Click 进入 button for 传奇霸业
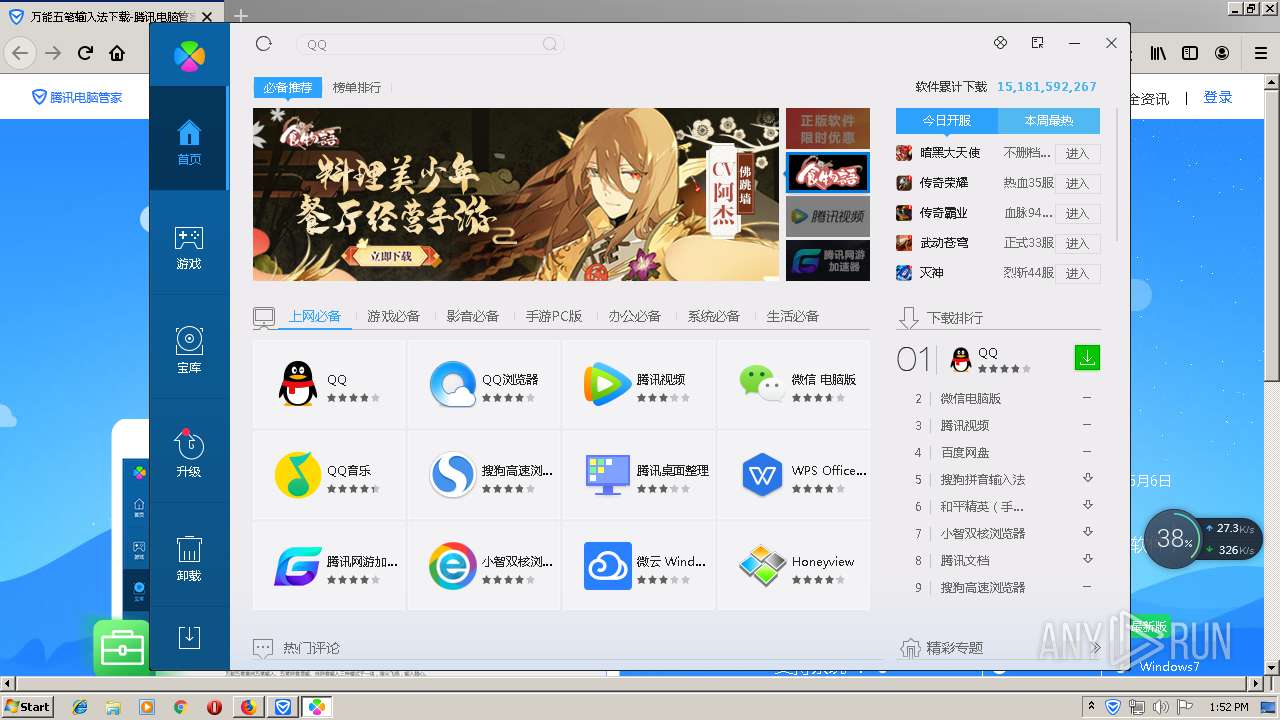 [x=1077, y=214]
